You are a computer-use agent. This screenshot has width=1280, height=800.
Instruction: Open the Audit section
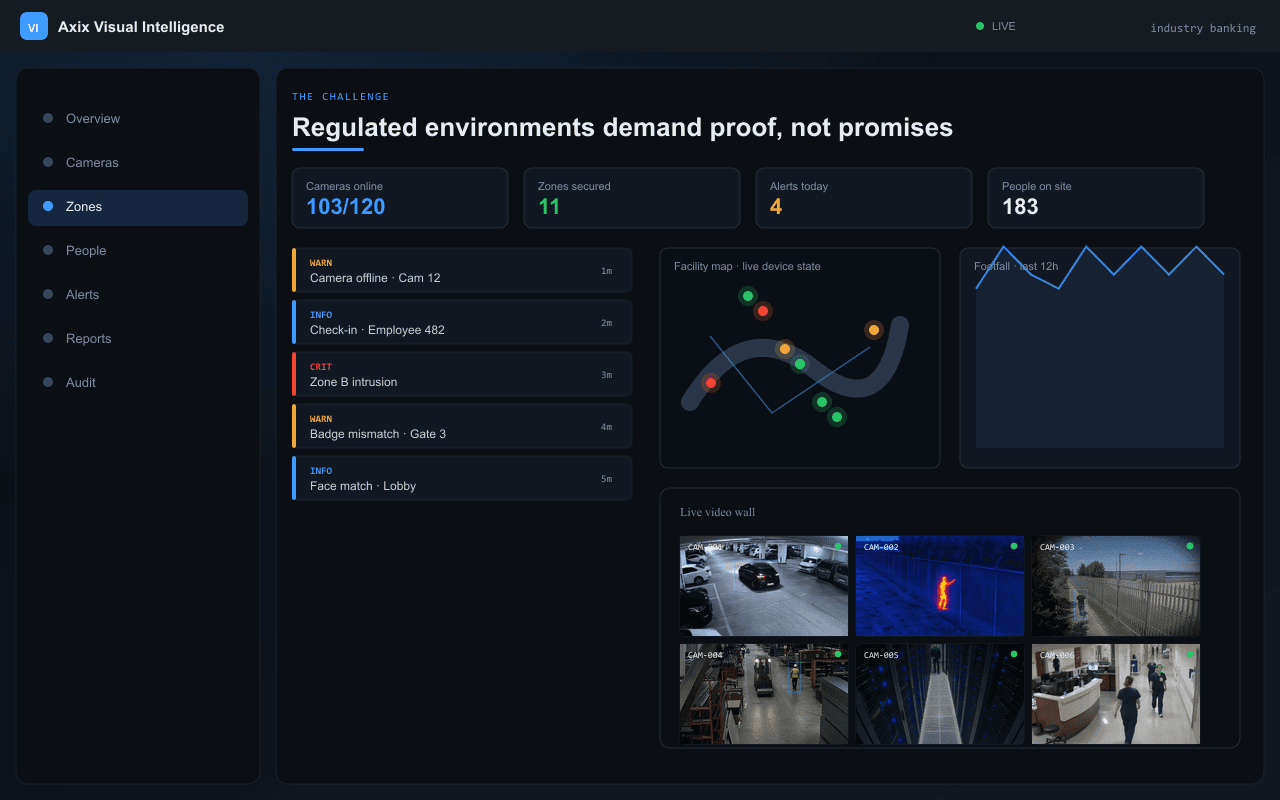[x=138, y=382]
